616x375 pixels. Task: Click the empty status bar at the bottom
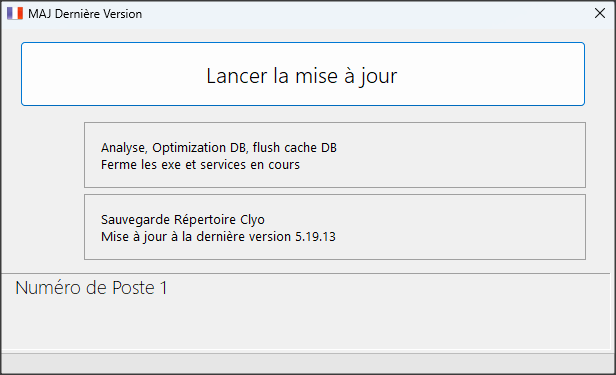[x=308, y=363]
